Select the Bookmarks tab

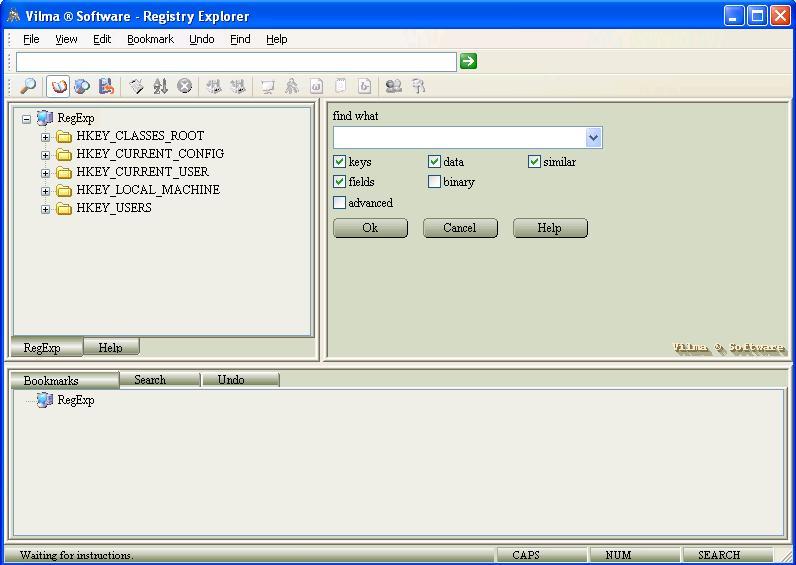pos(64,380)
